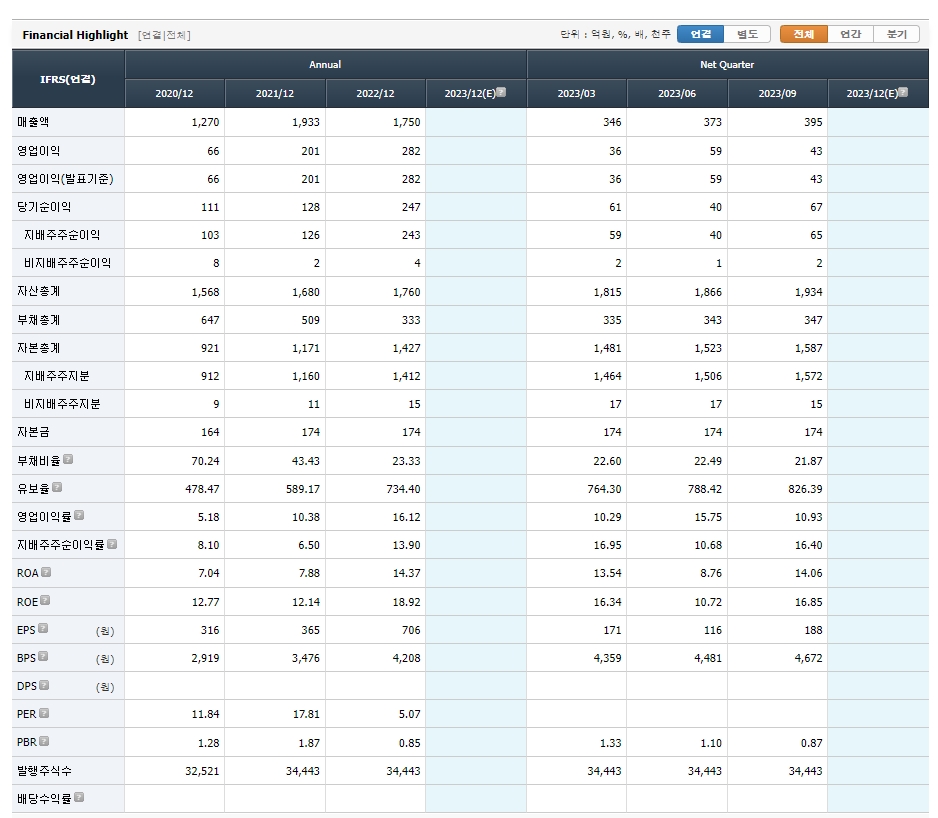Click help icon next to 배당수익률

pos(79,798)
